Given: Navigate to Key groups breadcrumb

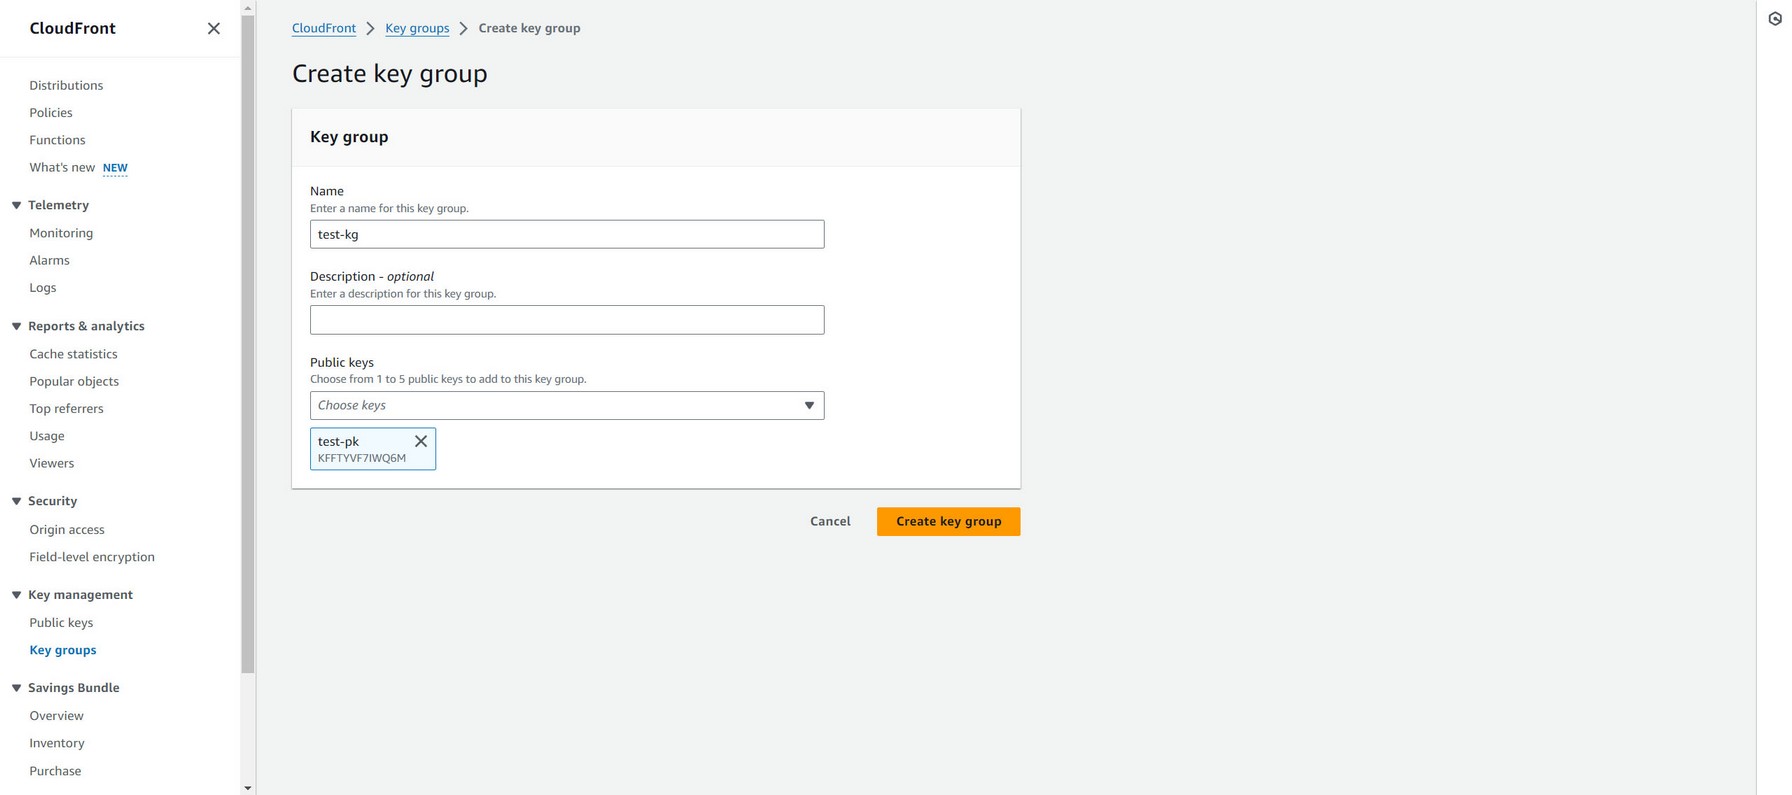Looking at the screenshot, I should [x=417, y=28].
